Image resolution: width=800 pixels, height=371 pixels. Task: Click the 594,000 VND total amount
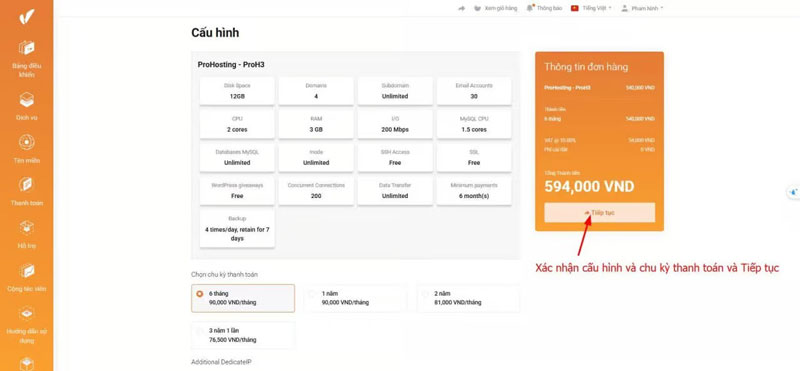[x=589, y=186]
